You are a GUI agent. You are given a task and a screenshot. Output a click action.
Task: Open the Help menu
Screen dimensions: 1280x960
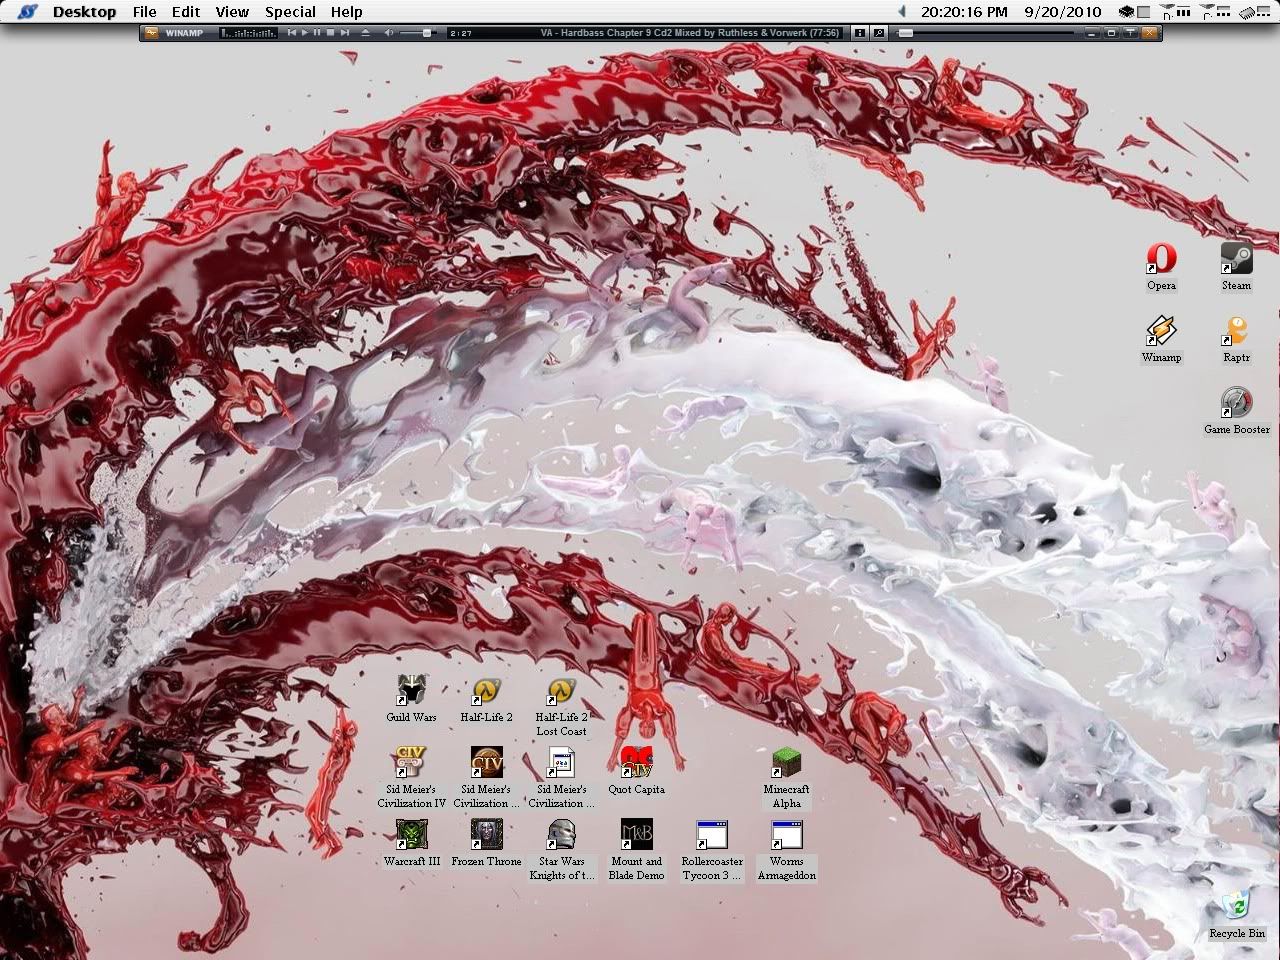pos(347,12)
